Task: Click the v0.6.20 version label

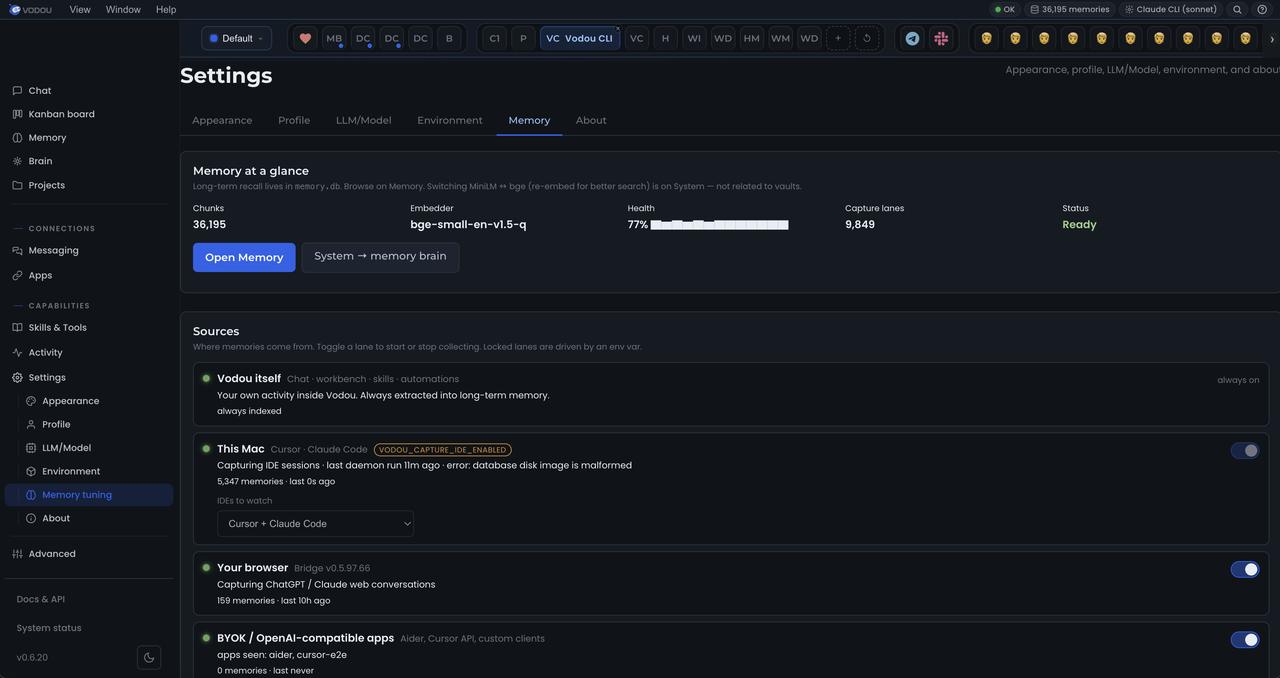Action: (32, 658)
